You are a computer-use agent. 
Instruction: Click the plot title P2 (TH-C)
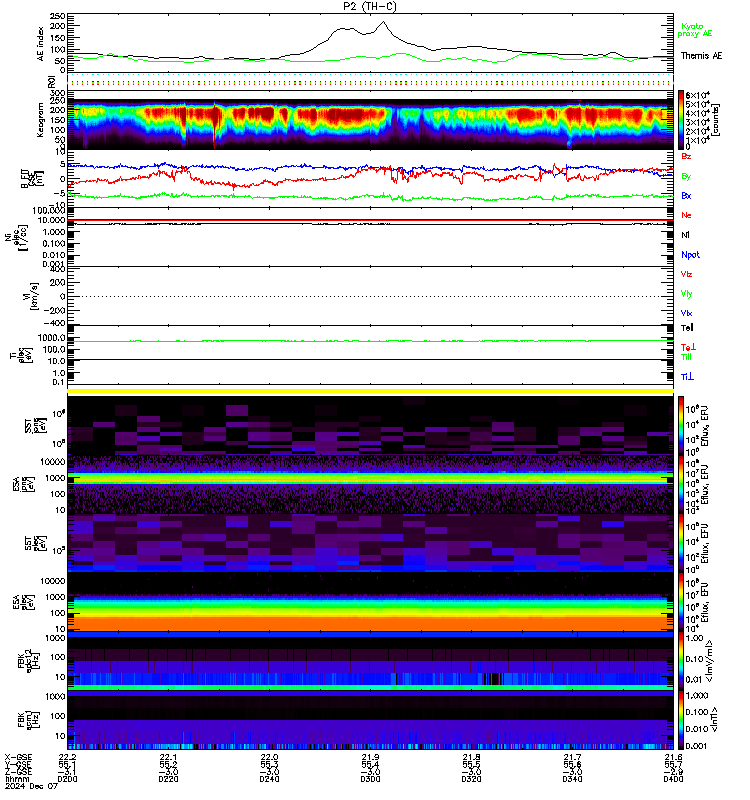tap(369, 6)
